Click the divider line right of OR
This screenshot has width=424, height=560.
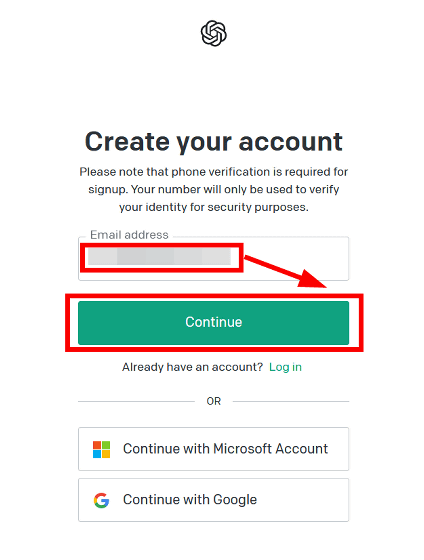(291, 401)
